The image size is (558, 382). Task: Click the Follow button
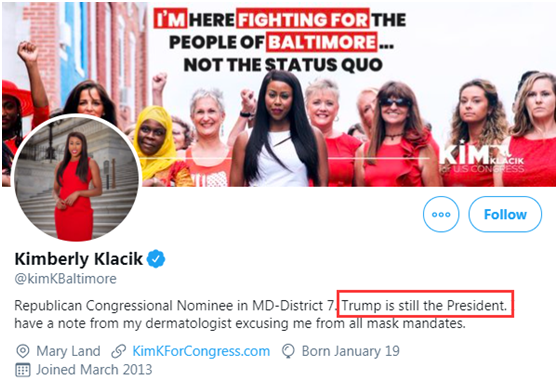[505, 214]
